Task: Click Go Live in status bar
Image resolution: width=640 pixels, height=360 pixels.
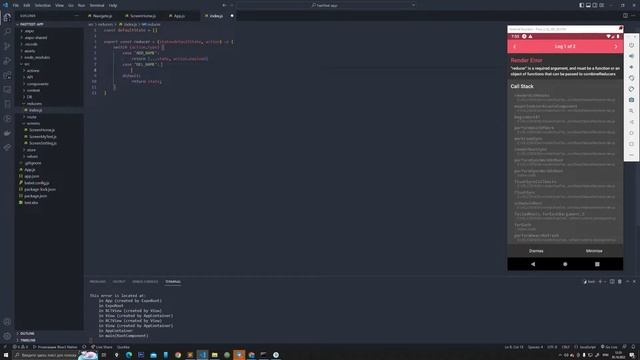Action: point(609,347)
